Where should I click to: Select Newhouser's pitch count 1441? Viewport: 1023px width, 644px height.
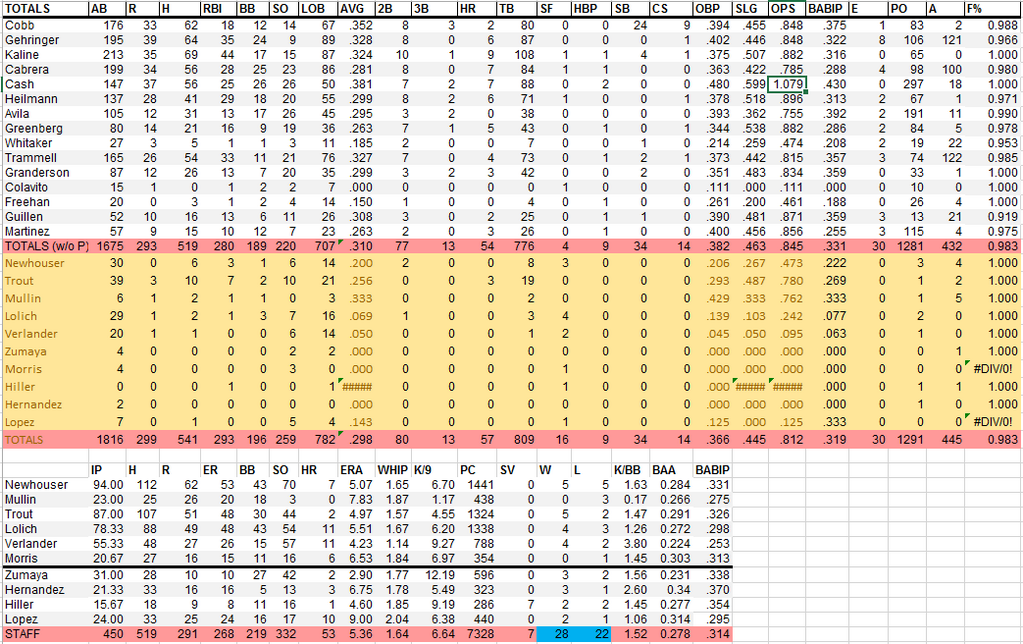point(481,485)
